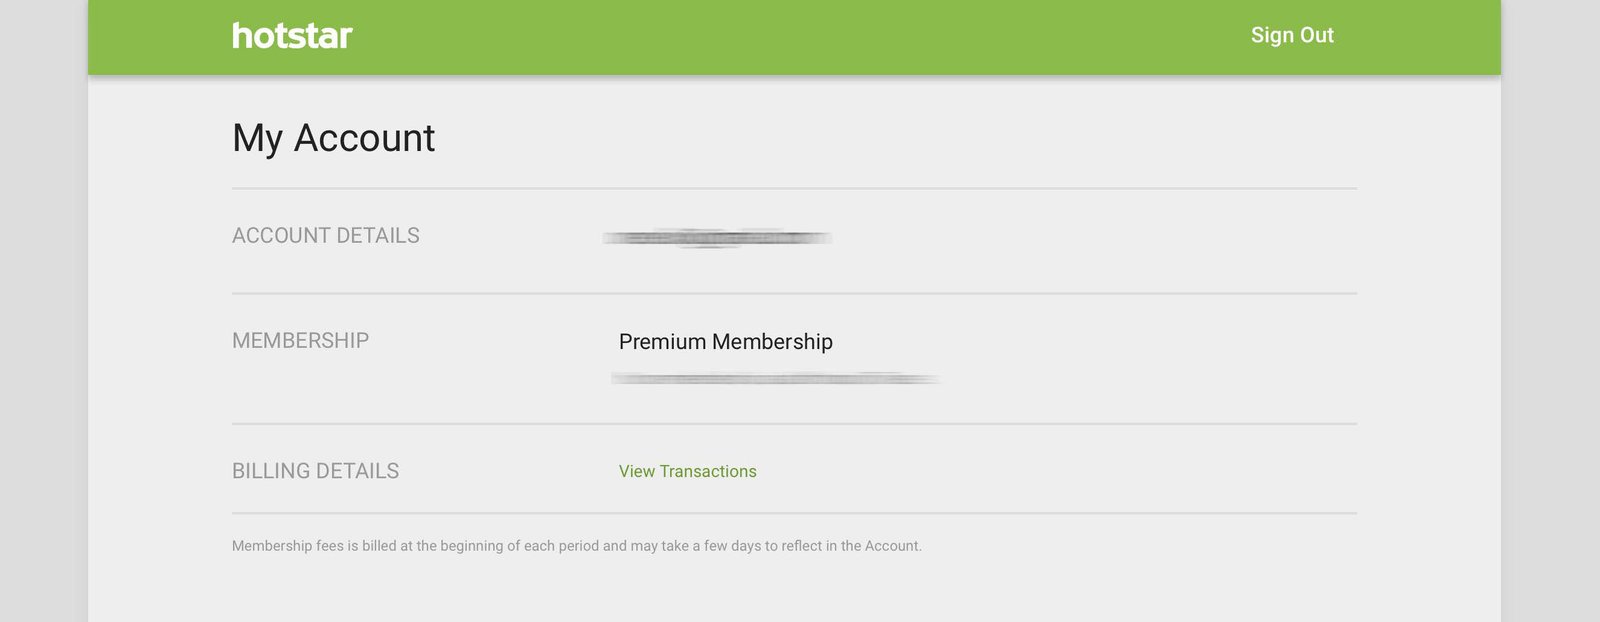Select the MEMBERSHIP section label
This screenshot has height=622, width=1600.
pyautogui.click(x=300, y=341)
